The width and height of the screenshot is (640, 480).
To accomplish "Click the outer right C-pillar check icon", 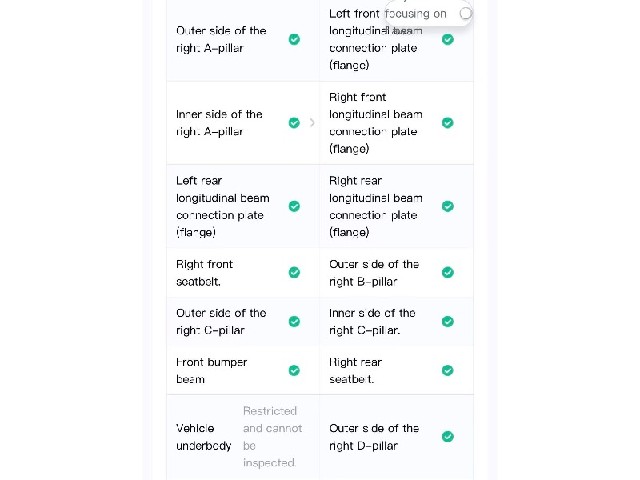I will coord(294,322).
